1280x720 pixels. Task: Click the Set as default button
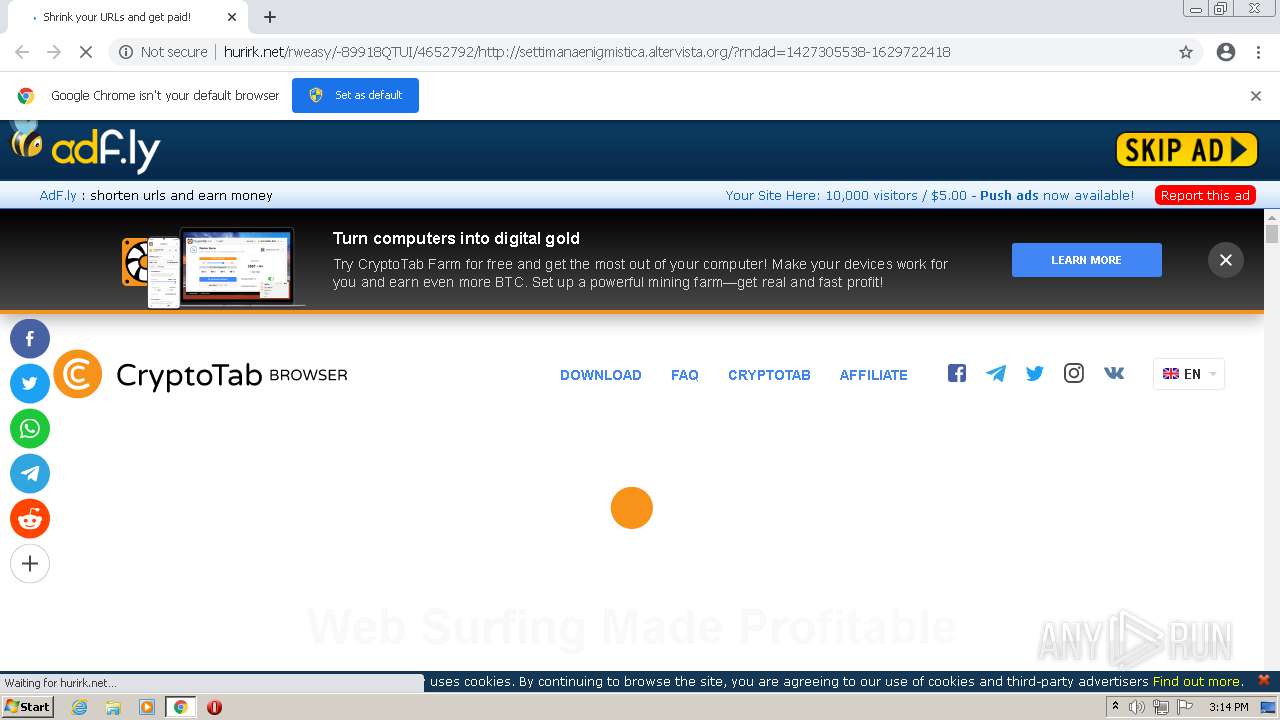click(355, 95)
